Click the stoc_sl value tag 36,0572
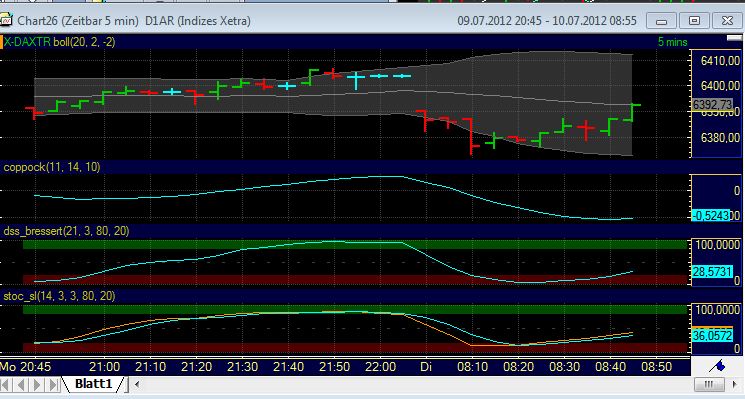 pos(712,336)
